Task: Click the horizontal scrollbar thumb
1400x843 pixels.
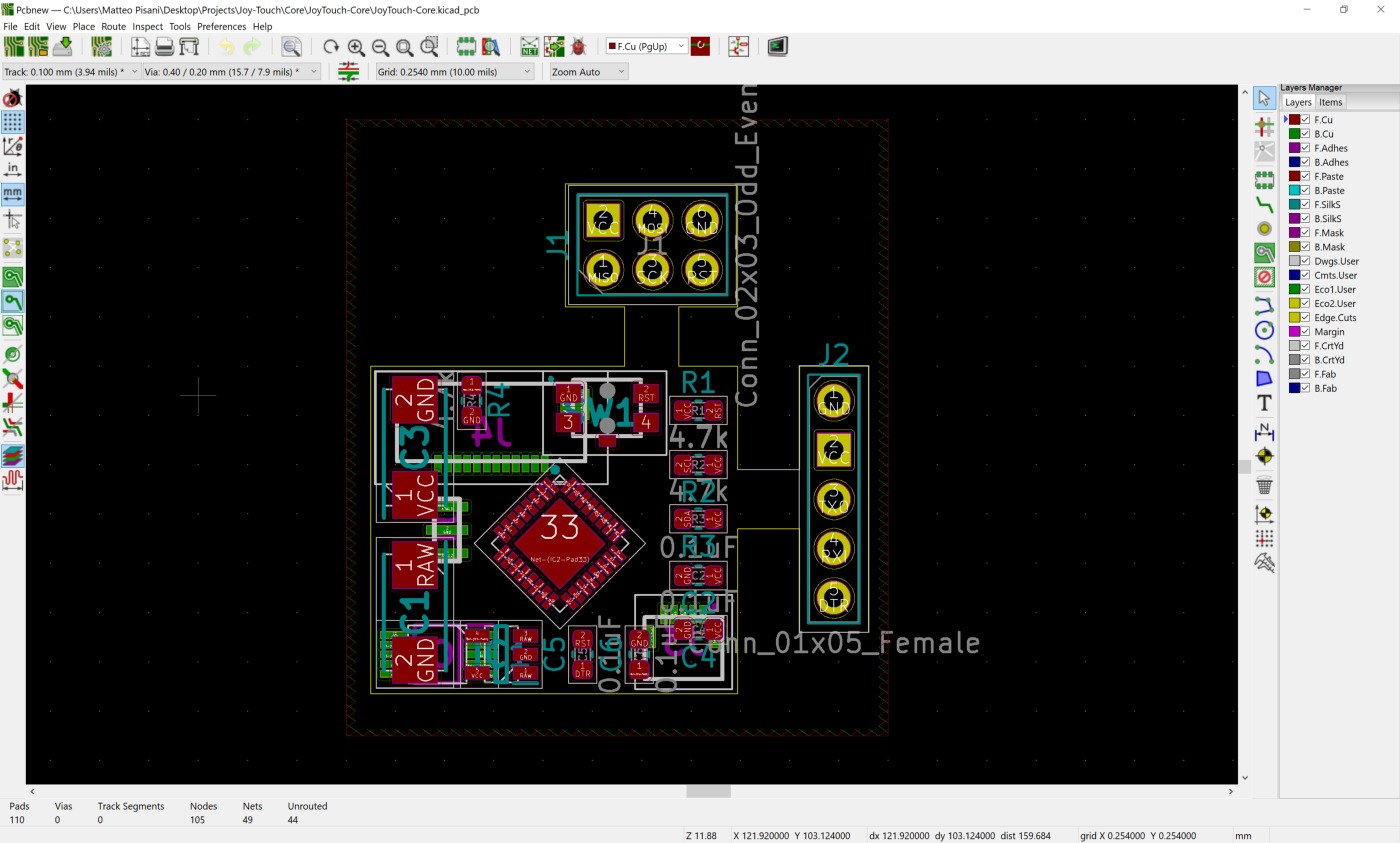Action: tap(708, 791)
